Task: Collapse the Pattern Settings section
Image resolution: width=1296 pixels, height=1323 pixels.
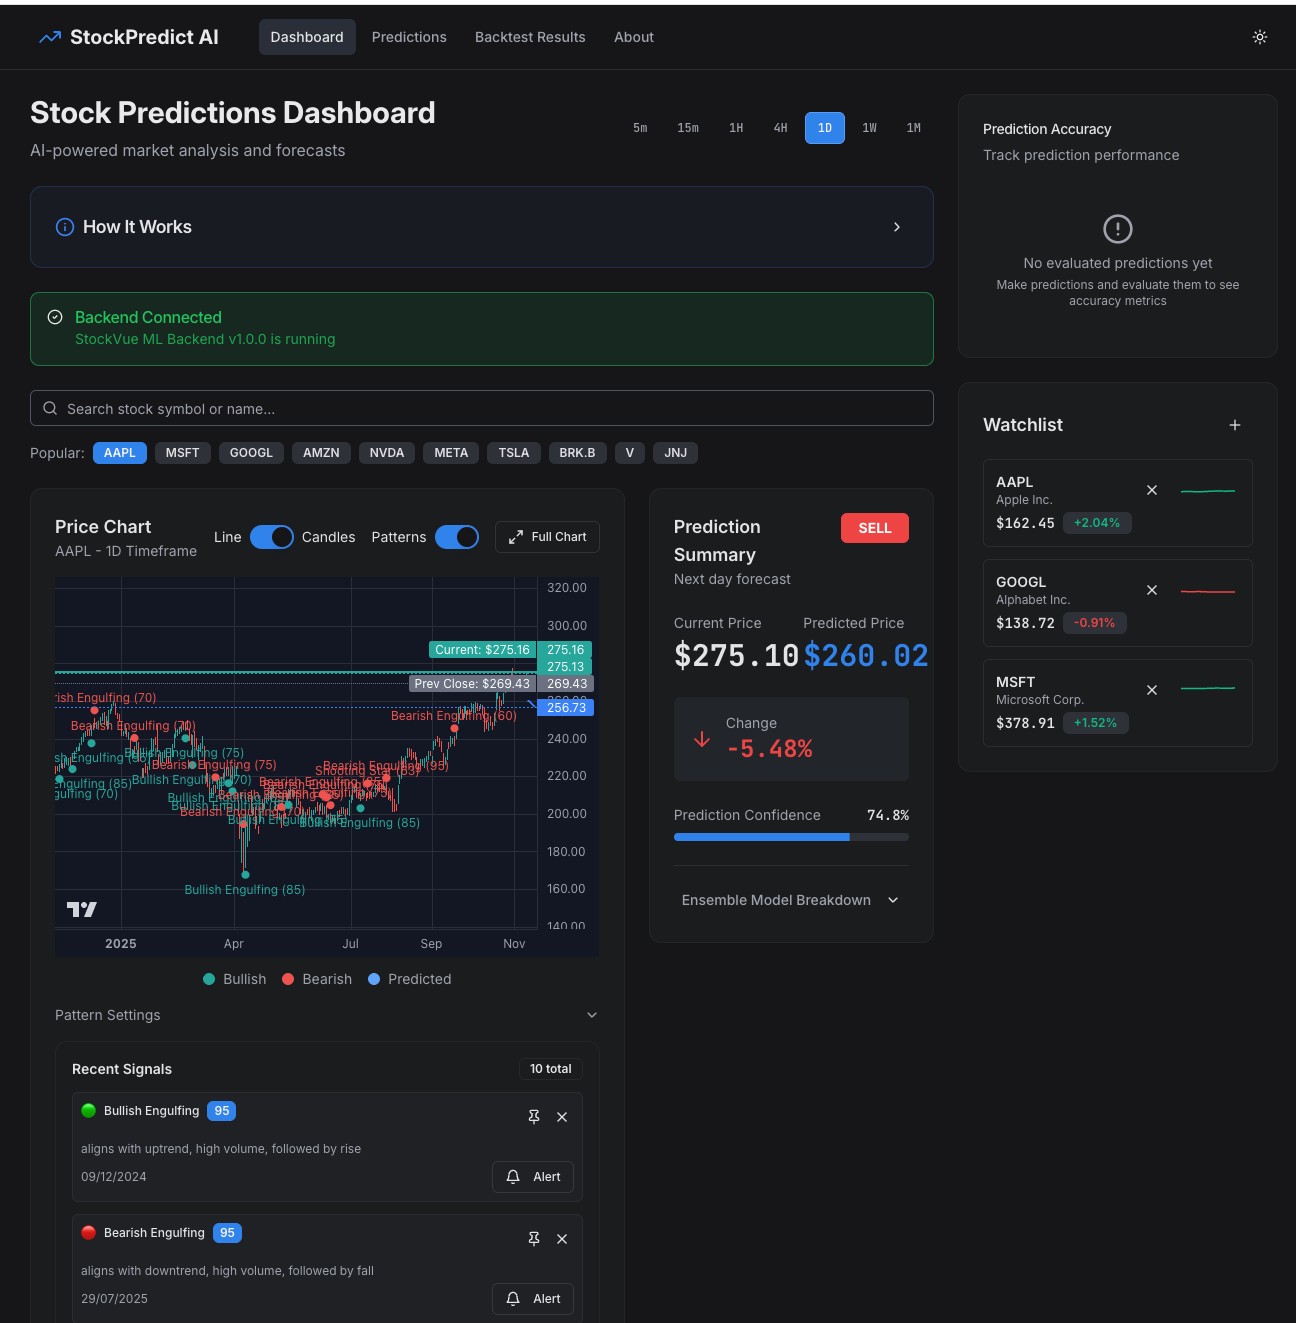Action: [x=591, y=1014]
